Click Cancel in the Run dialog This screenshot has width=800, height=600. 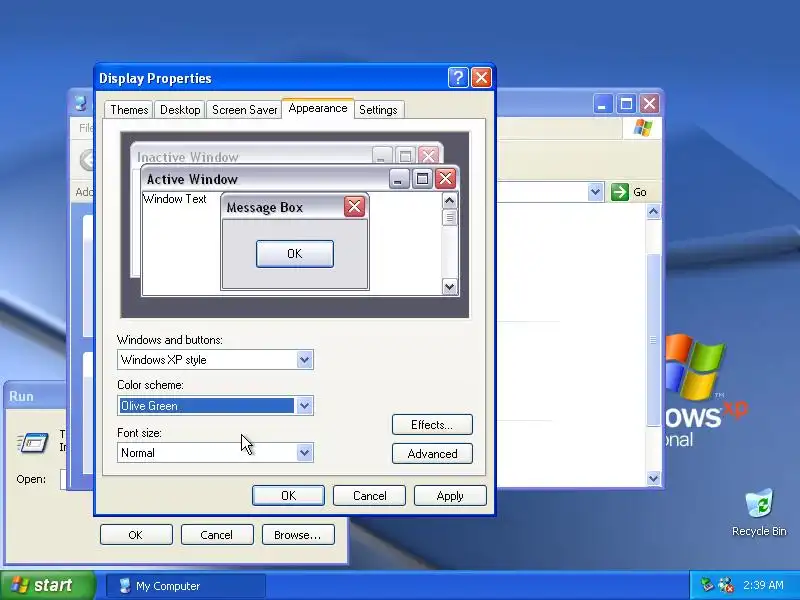(216, 535)
